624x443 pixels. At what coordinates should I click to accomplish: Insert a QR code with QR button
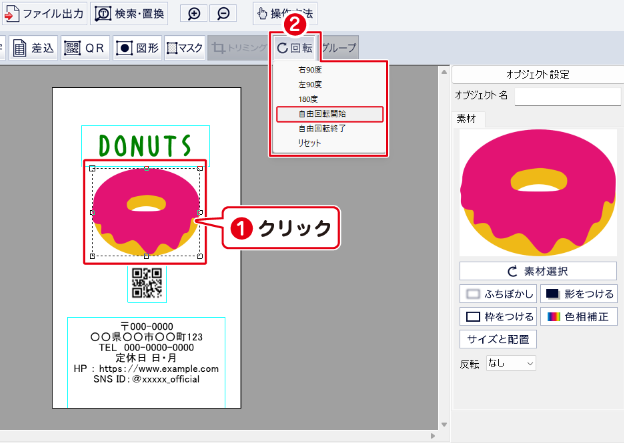point(85,47)
